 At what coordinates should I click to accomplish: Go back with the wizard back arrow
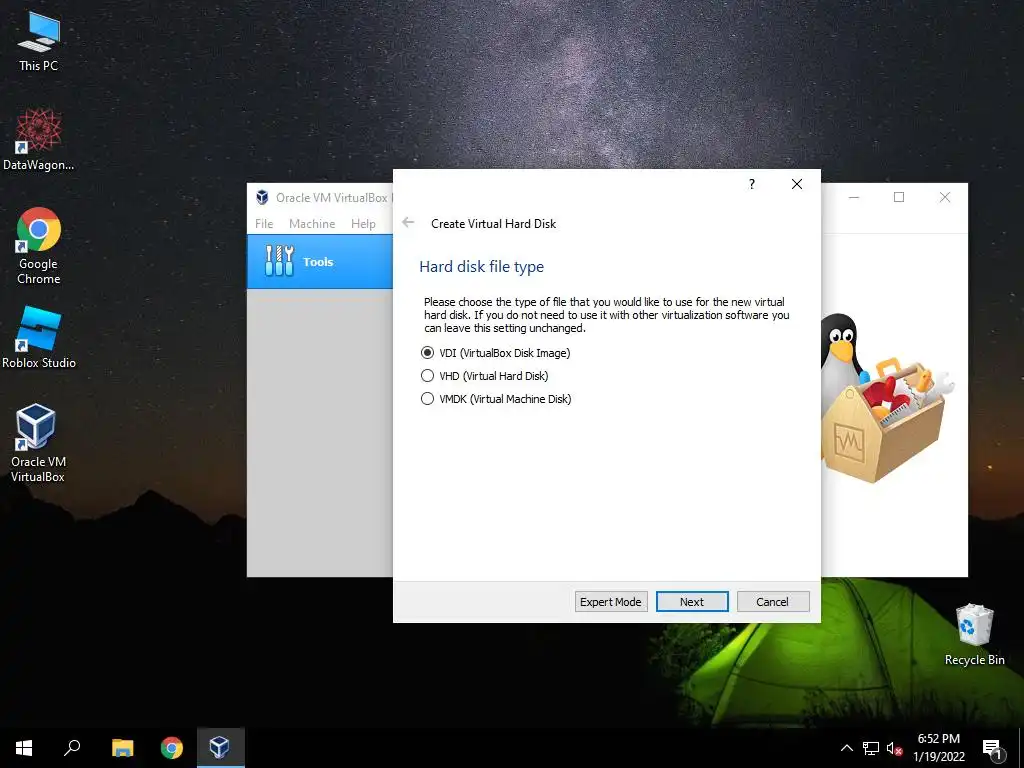(408, 223)
